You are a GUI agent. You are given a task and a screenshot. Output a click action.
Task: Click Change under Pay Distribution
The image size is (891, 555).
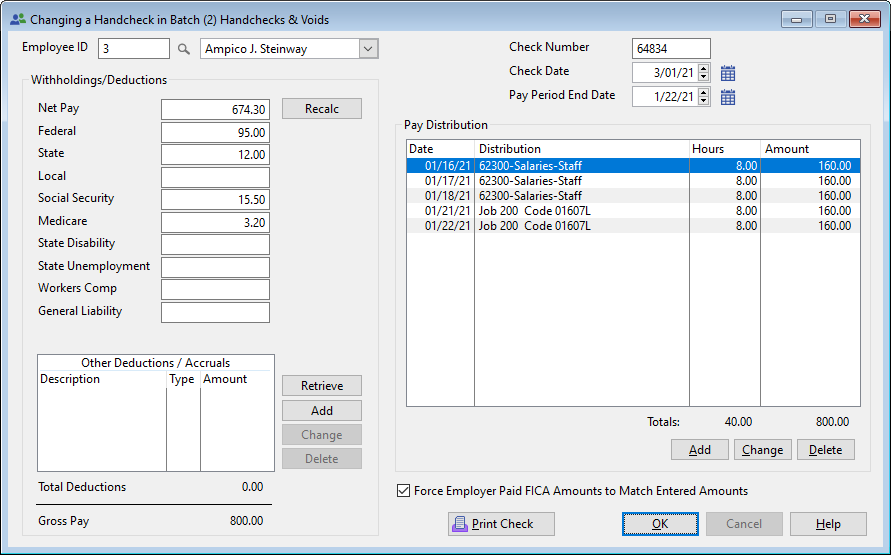pyautogui.click(x=762, y=450)
